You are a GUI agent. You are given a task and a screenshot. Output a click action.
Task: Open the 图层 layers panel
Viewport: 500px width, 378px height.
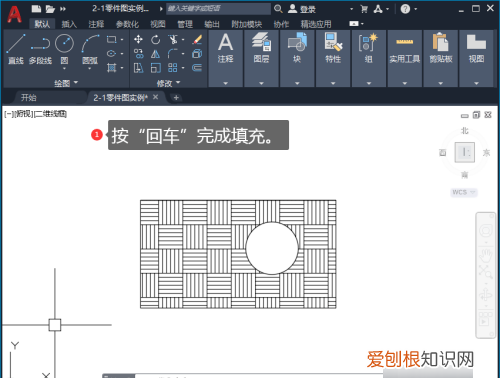point(261,59)
